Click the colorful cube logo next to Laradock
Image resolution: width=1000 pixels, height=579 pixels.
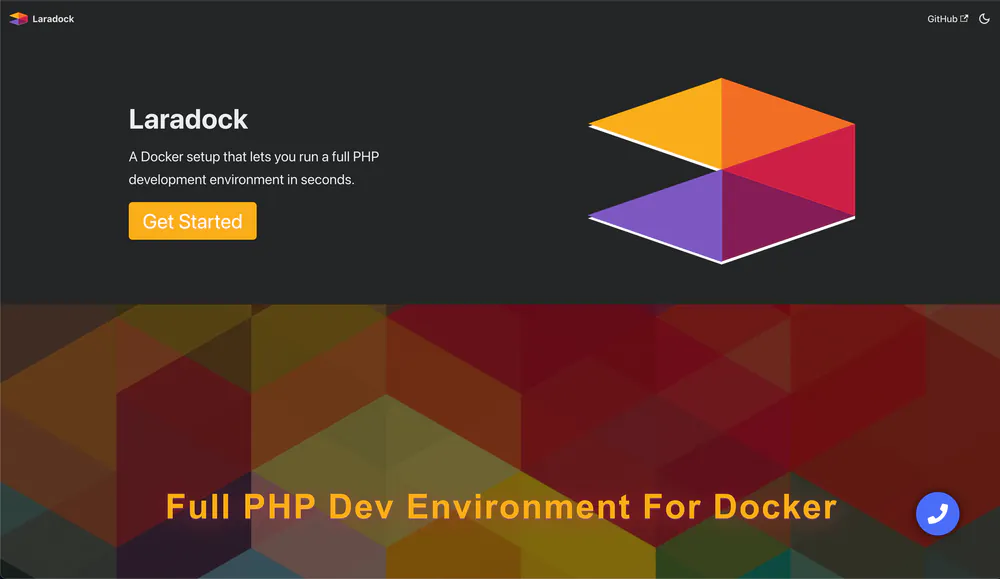(16, 17)
